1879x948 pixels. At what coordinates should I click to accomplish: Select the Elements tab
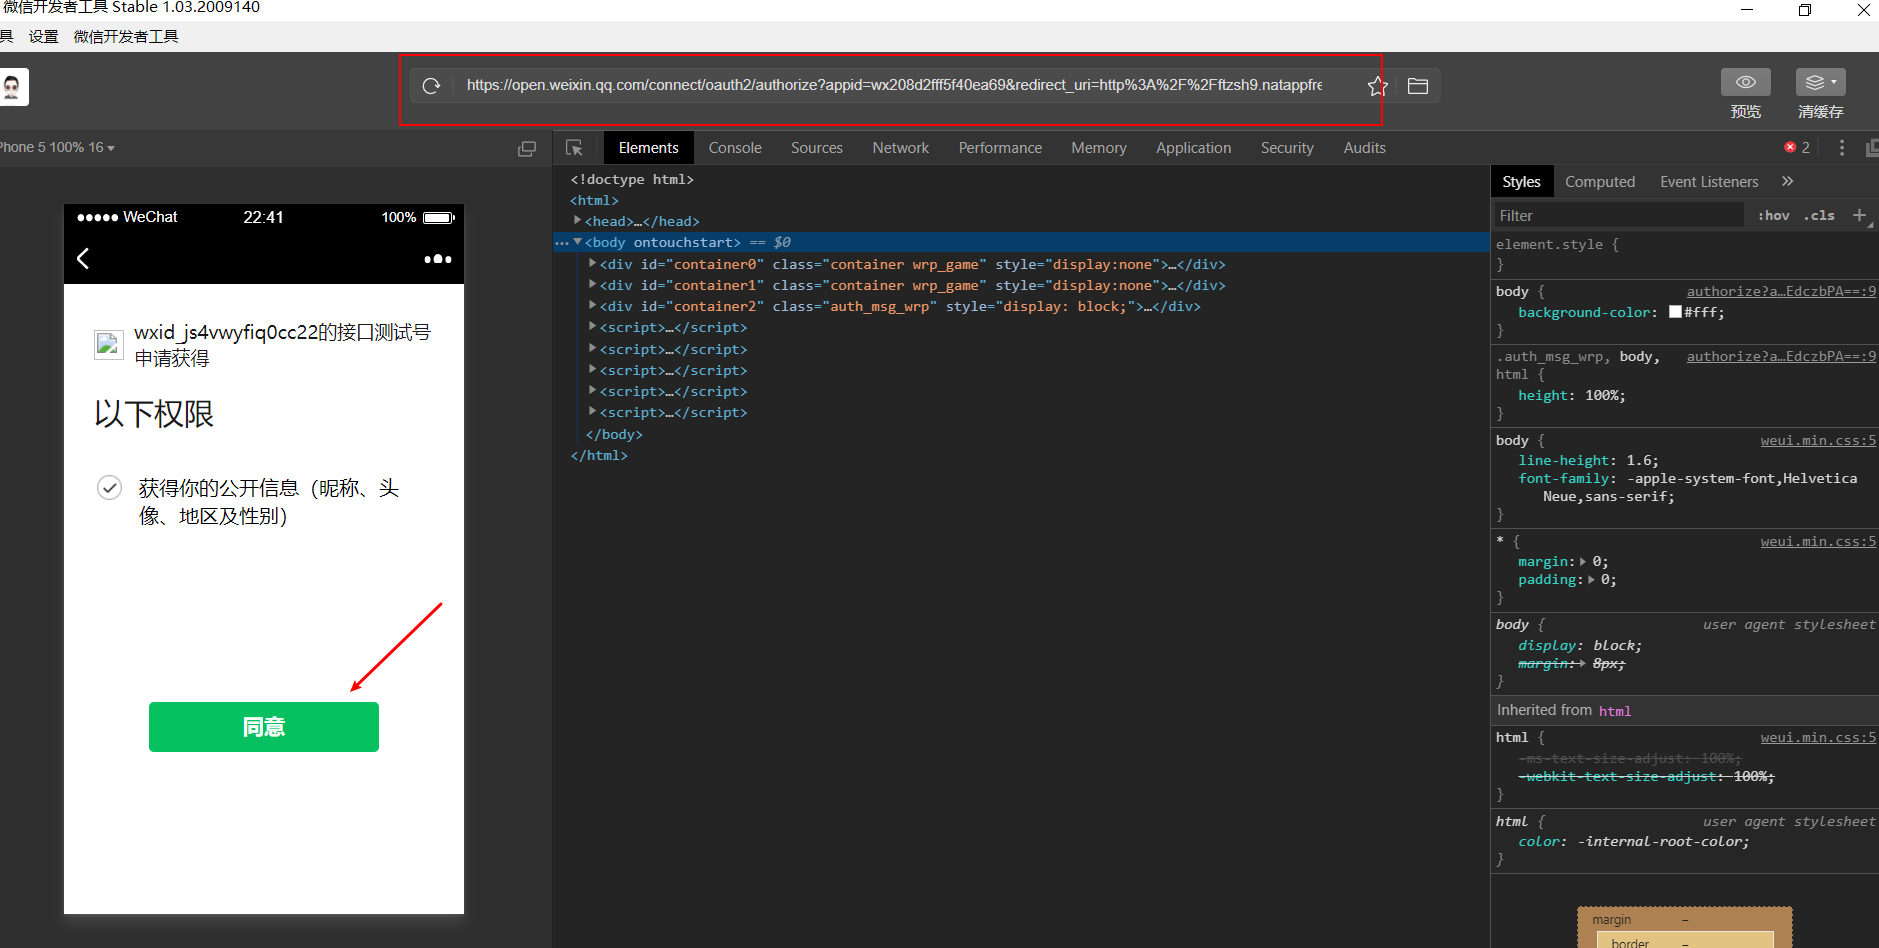coord(648,148)
